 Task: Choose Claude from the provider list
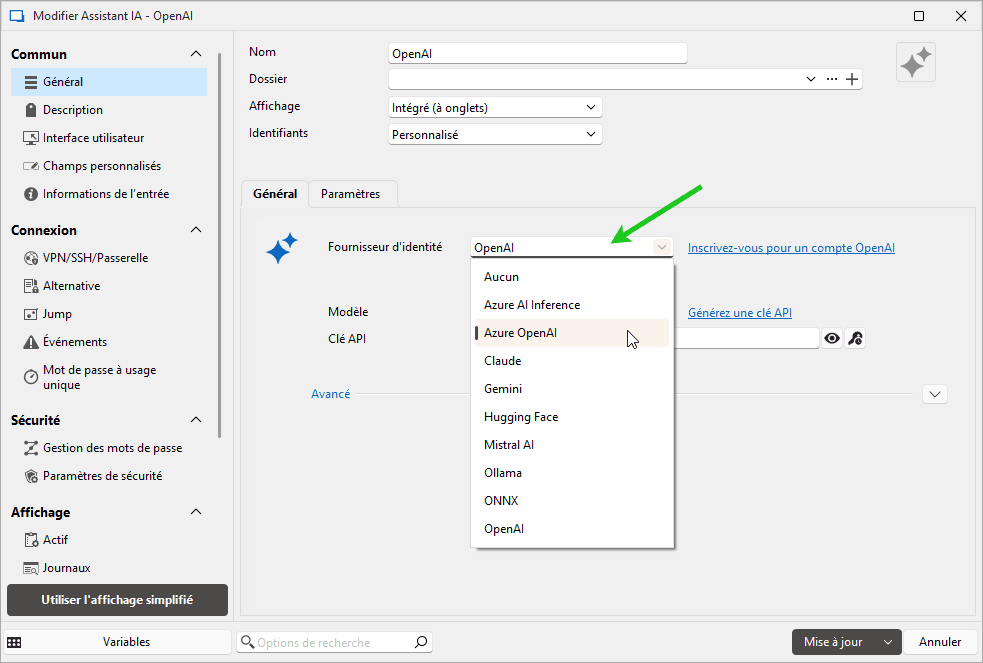coord(502,361)
